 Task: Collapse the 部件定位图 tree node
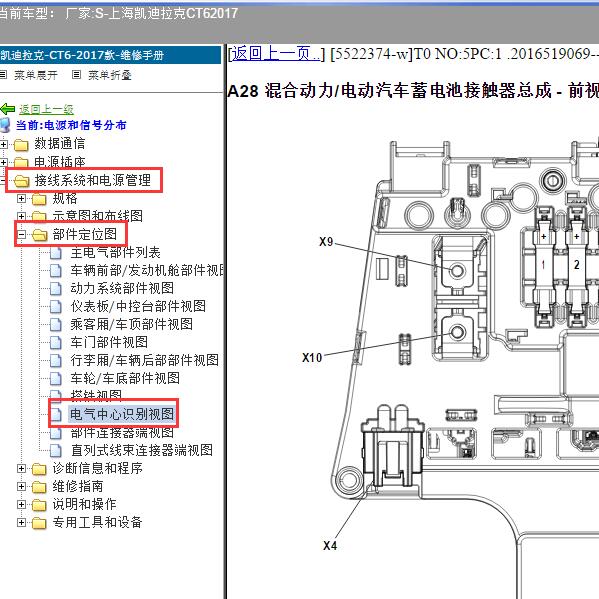[x=21, y=234]
